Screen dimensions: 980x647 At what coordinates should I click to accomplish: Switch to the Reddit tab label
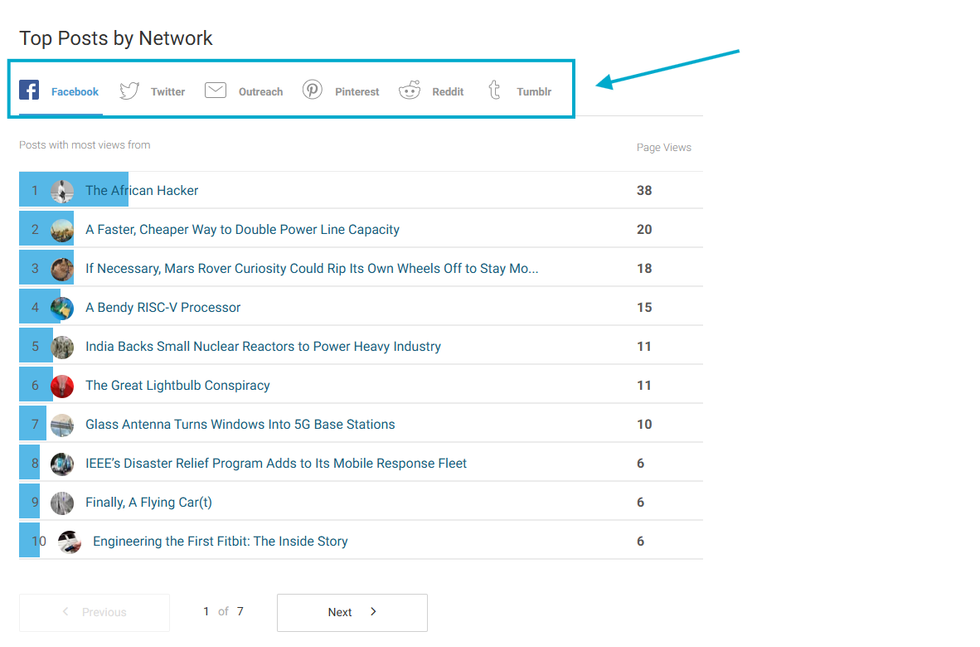coord(448,92)
